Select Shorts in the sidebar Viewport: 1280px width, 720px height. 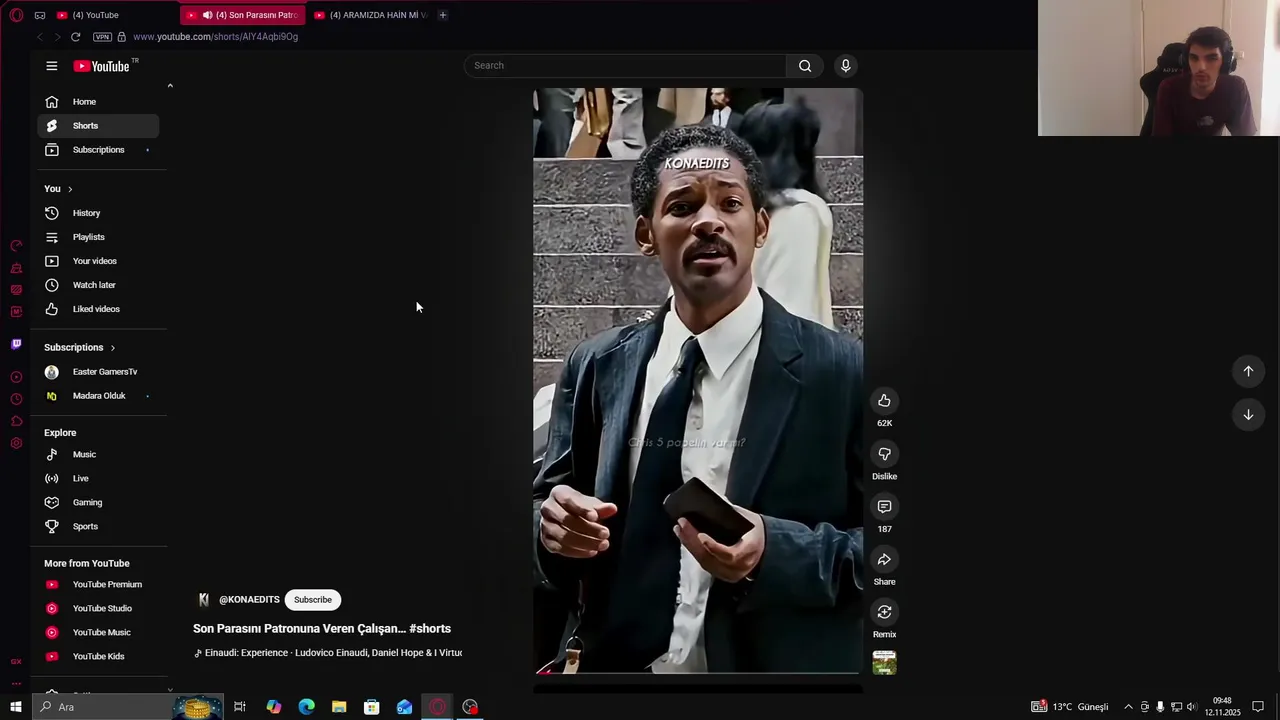(x=98, y=126)
